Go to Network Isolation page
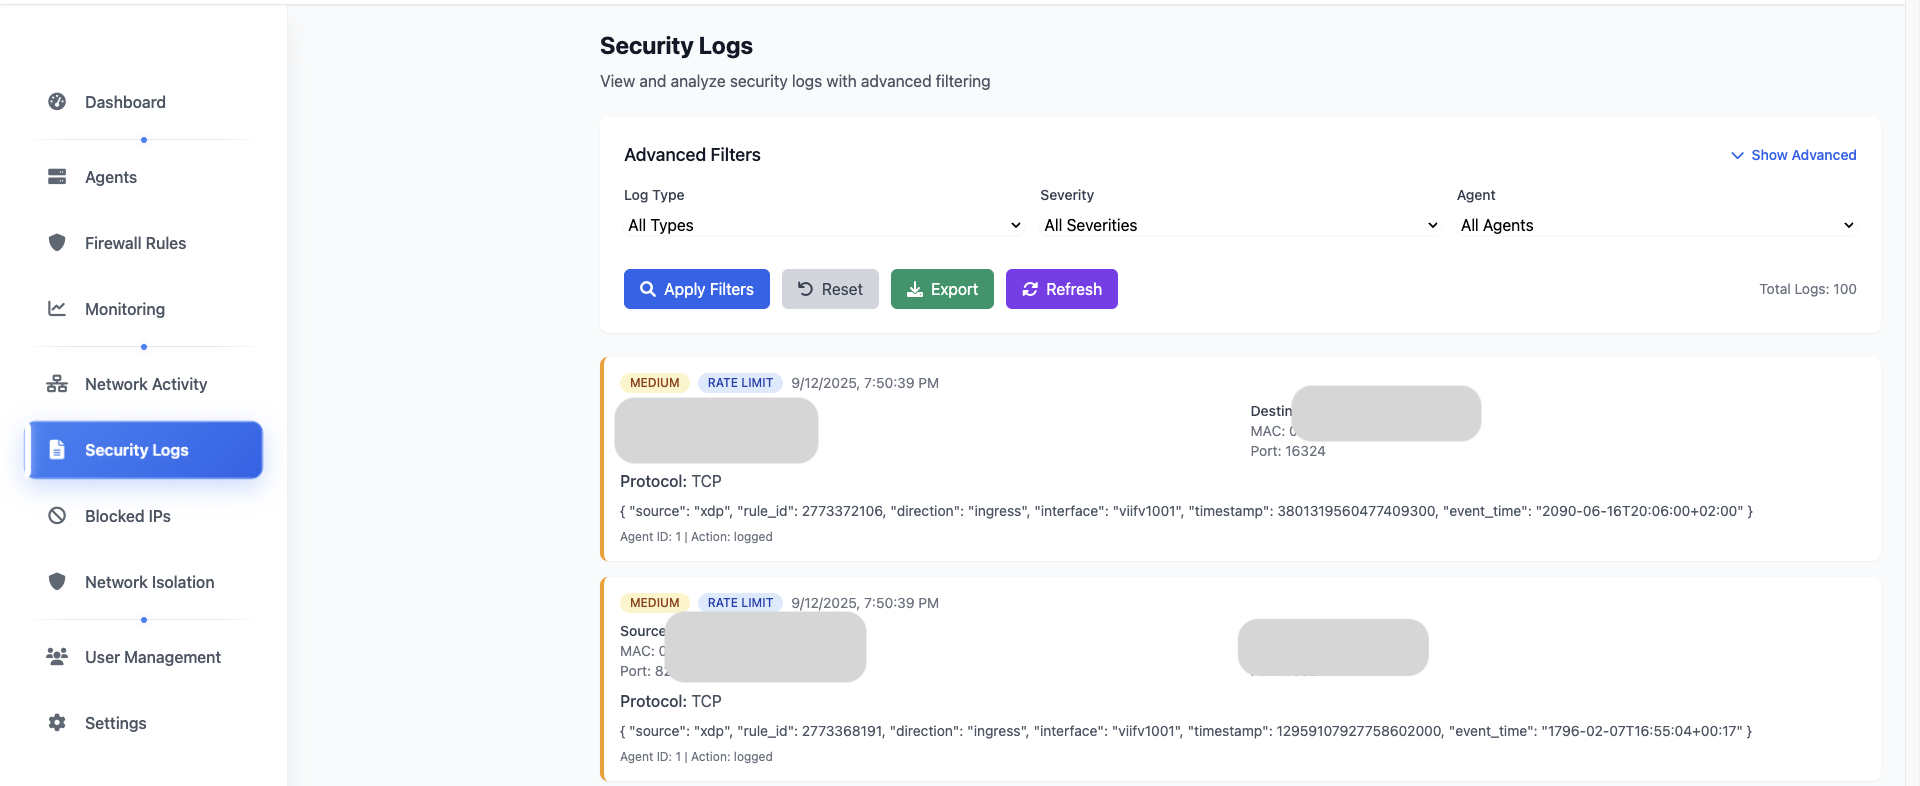1920x786 pixels. [x=149, y=582]
